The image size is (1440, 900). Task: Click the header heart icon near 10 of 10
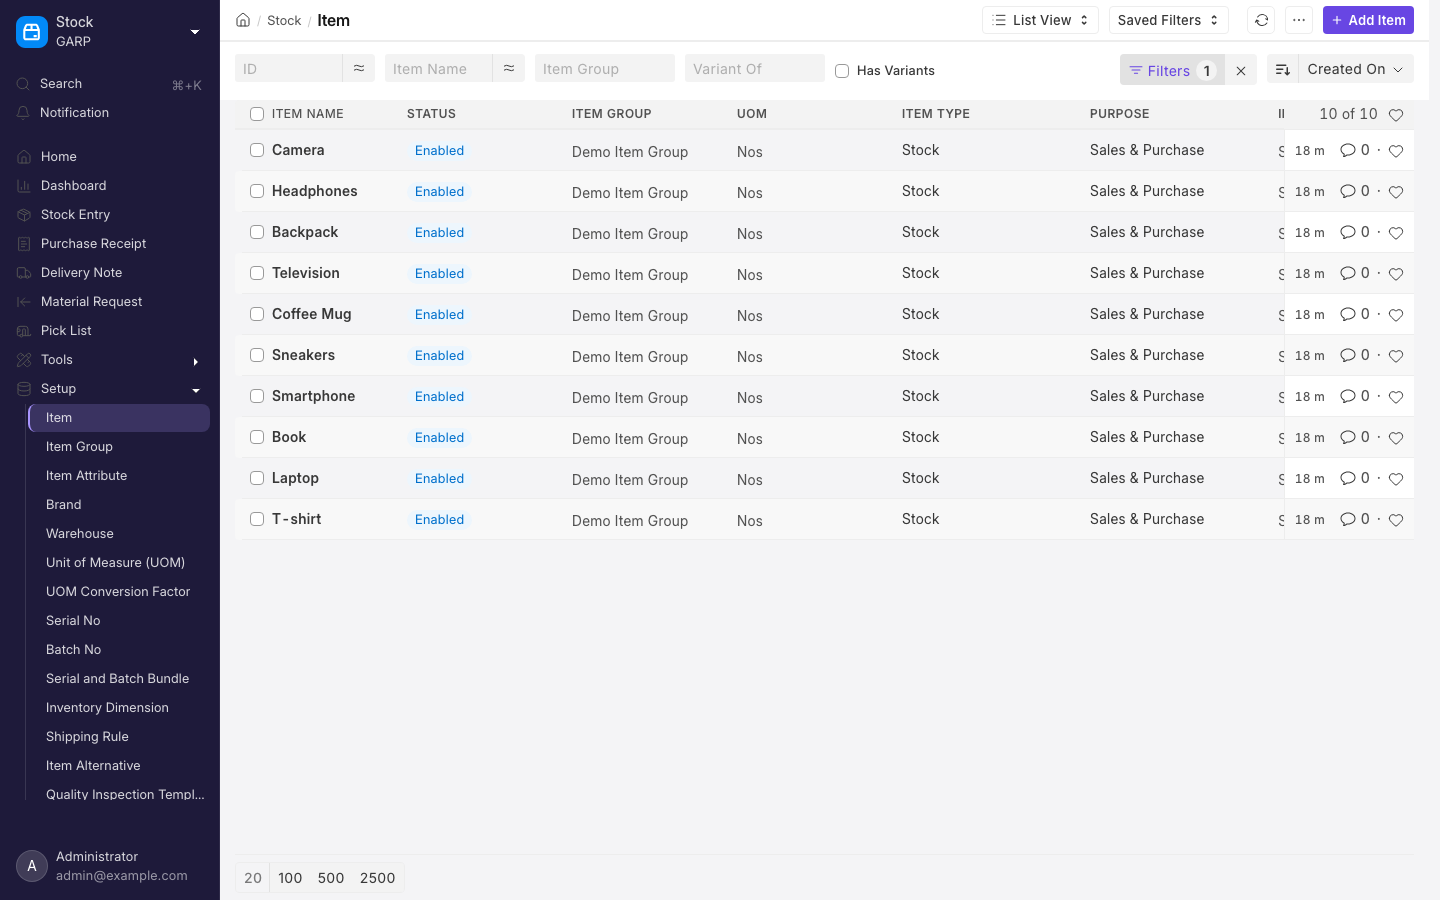[1396, 115]
